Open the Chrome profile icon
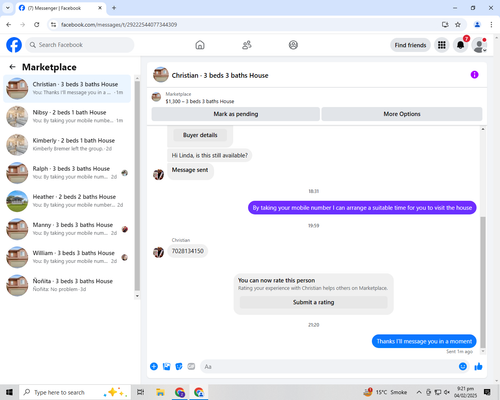The width and height of the screenshot is (500, 400). (477, 24)
